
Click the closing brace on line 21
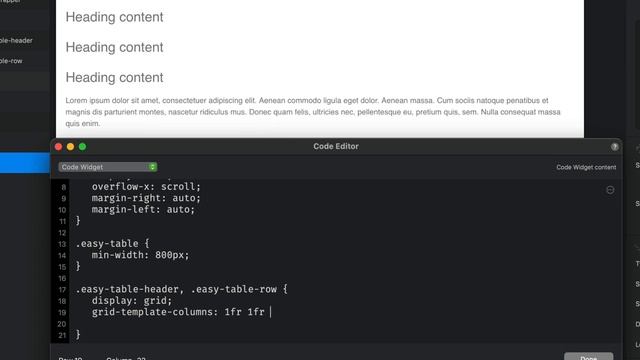78,335
